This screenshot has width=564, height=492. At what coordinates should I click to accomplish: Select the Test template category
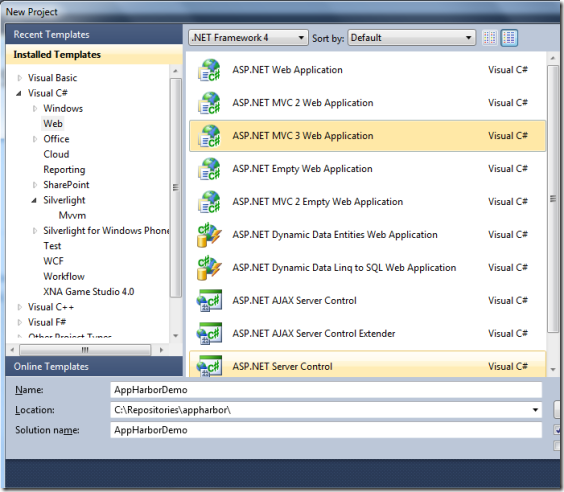click(52, 246)
